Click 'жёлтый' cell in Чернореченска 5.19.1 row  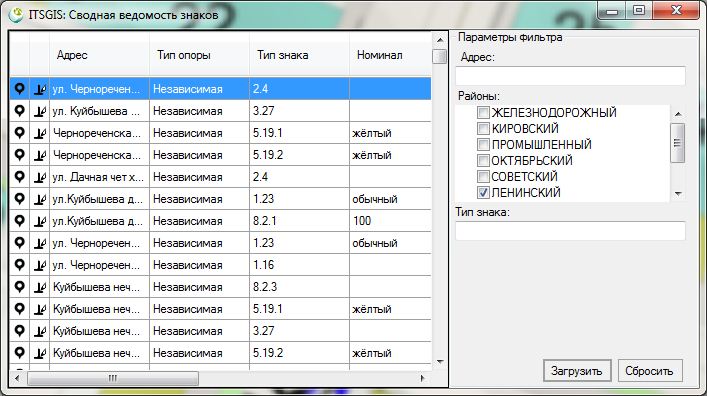tap(390, 133)
